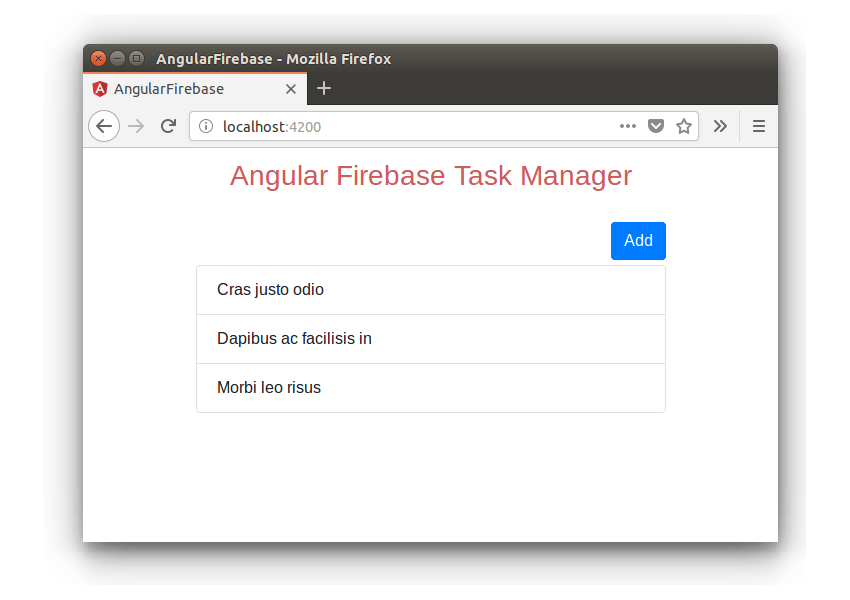The image size is (850, 600).
Task: Select the 'Dapibus ac facilisis in' task
Action: pyautogui.click(x=431, y=339)
